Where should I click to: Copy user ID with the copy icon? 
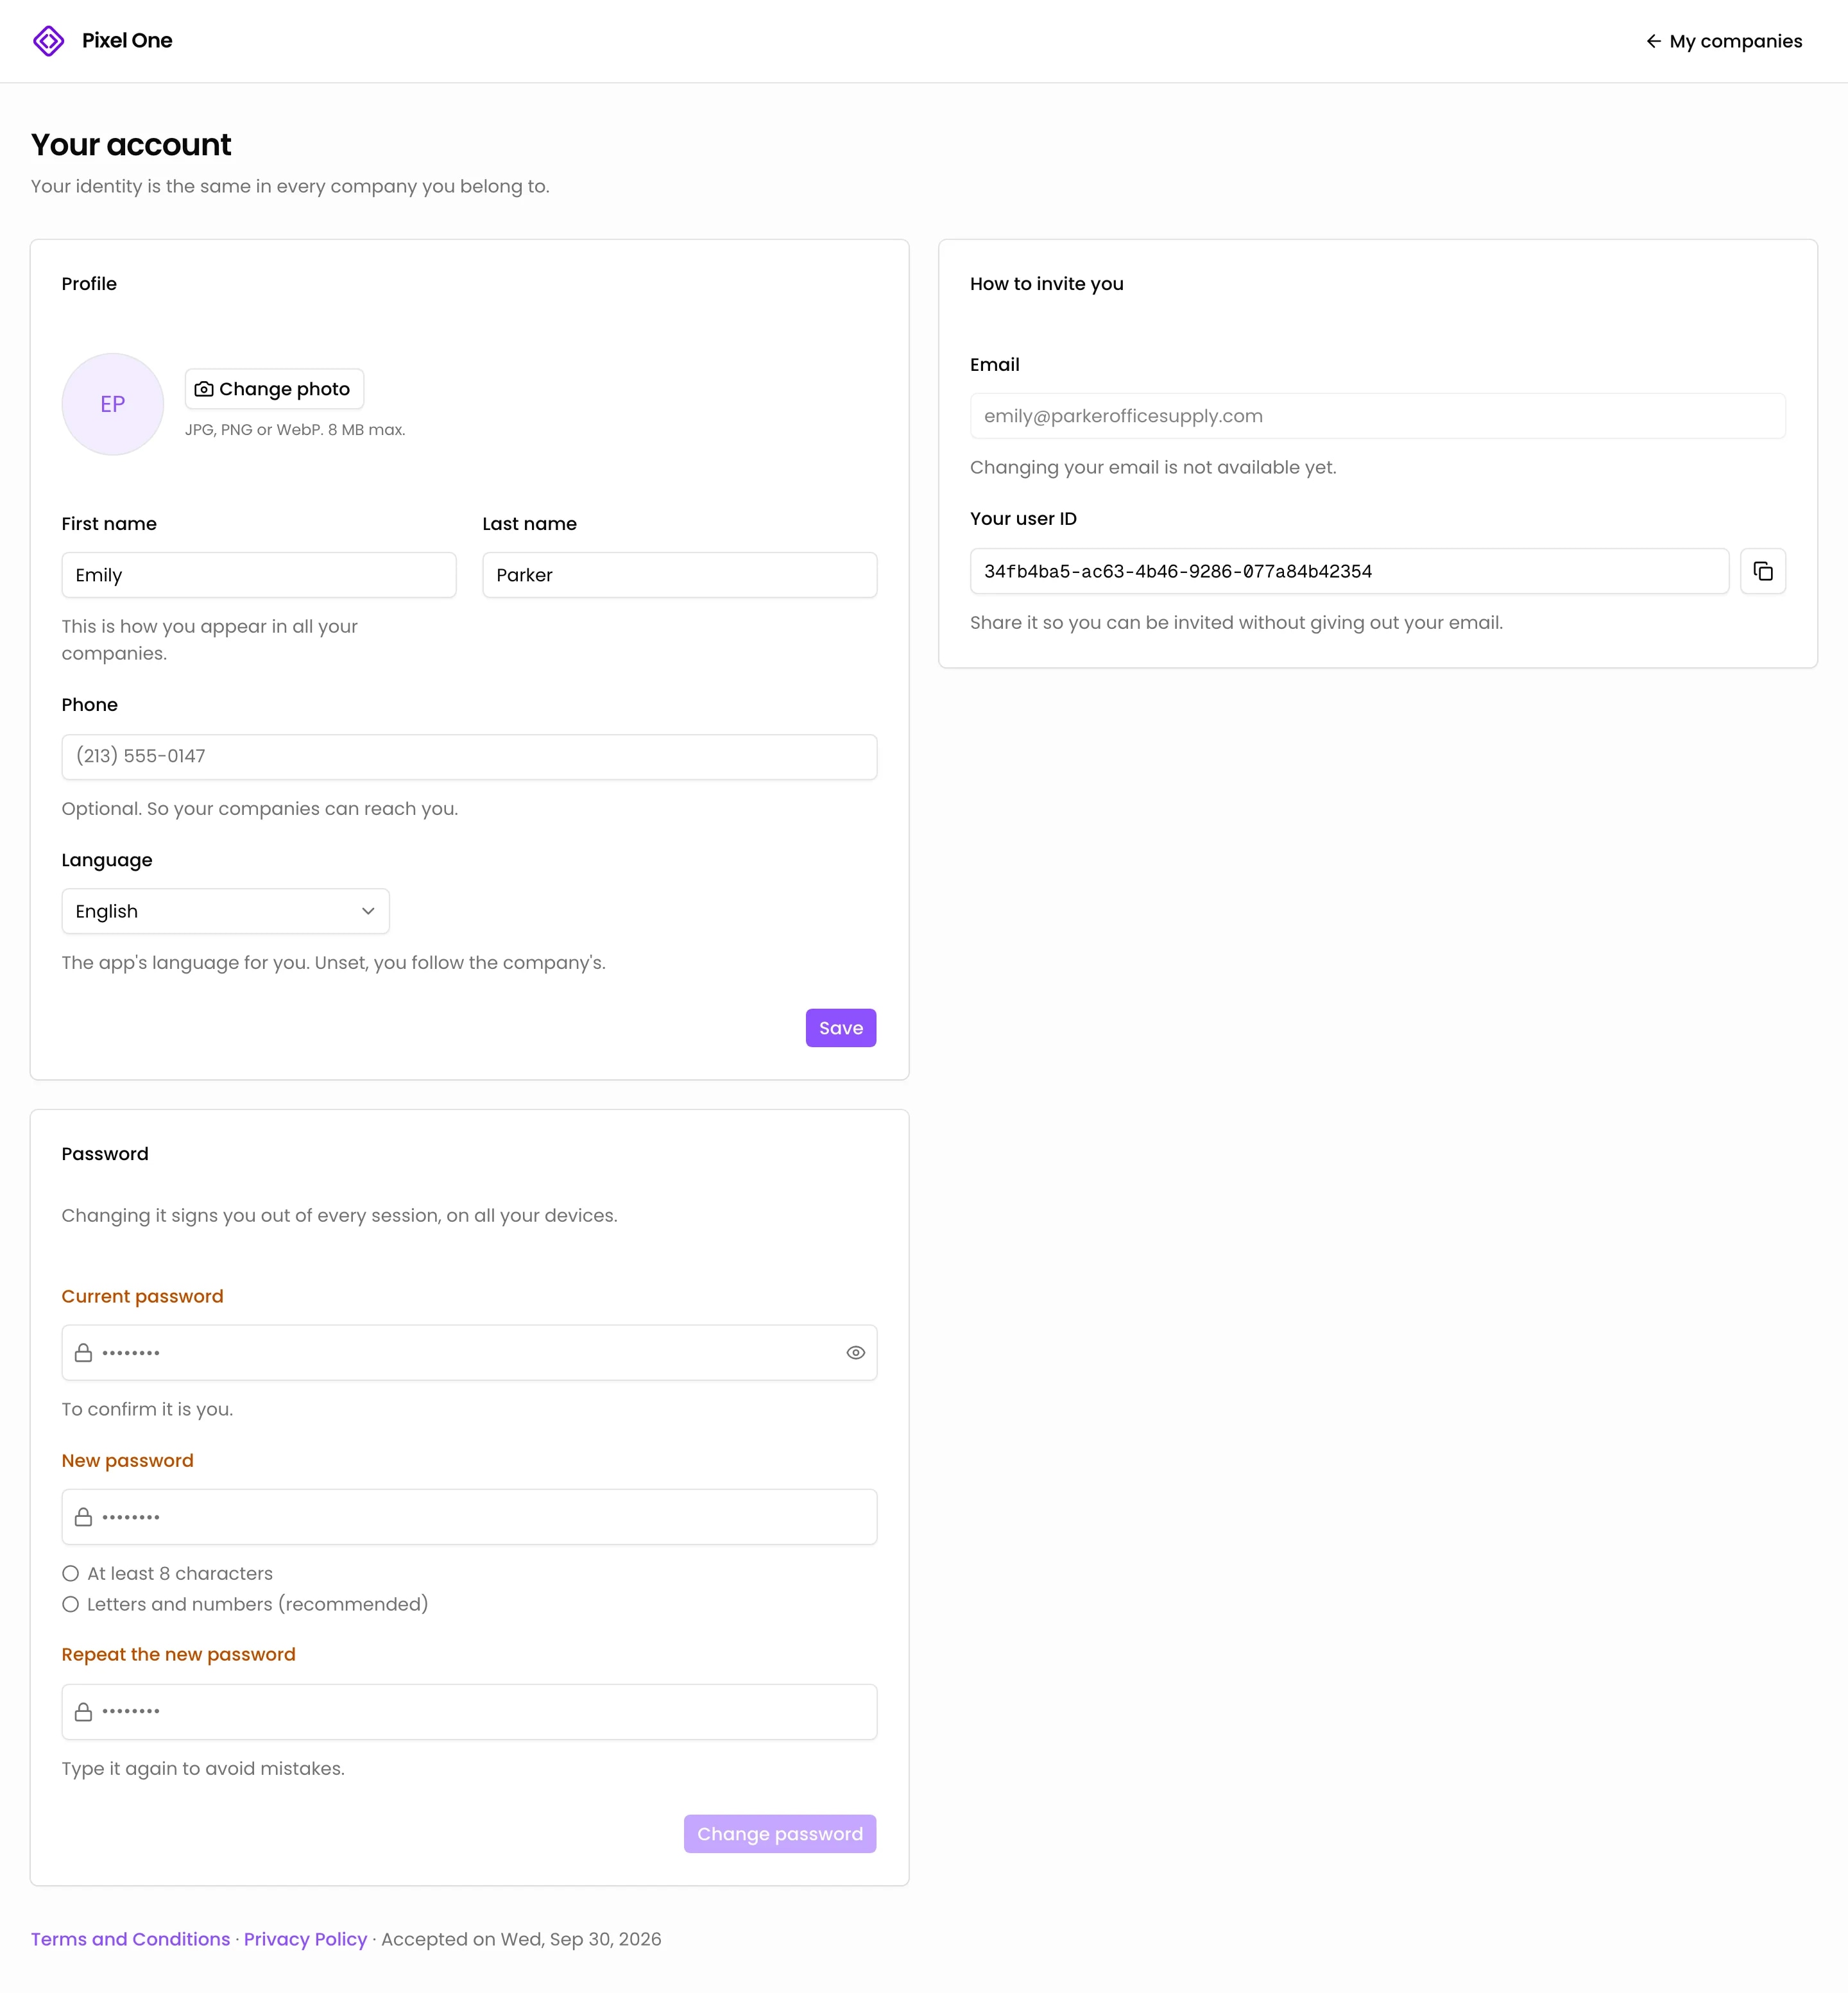(1762, 571)
